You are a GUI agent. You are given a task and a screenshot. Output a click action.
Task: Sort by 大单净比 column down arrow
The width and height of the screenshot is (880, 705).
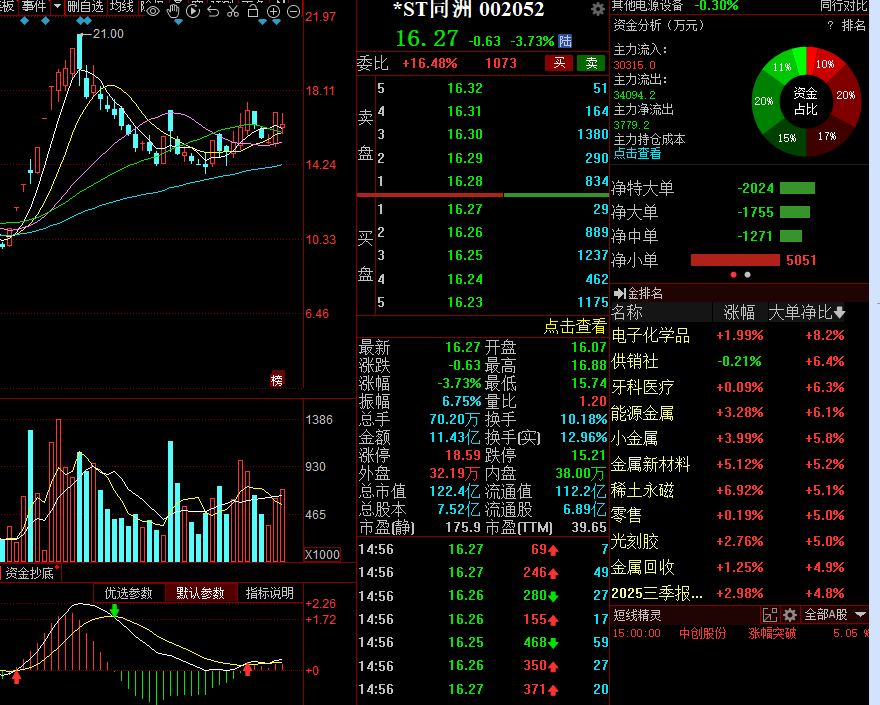tap(840, 312)
